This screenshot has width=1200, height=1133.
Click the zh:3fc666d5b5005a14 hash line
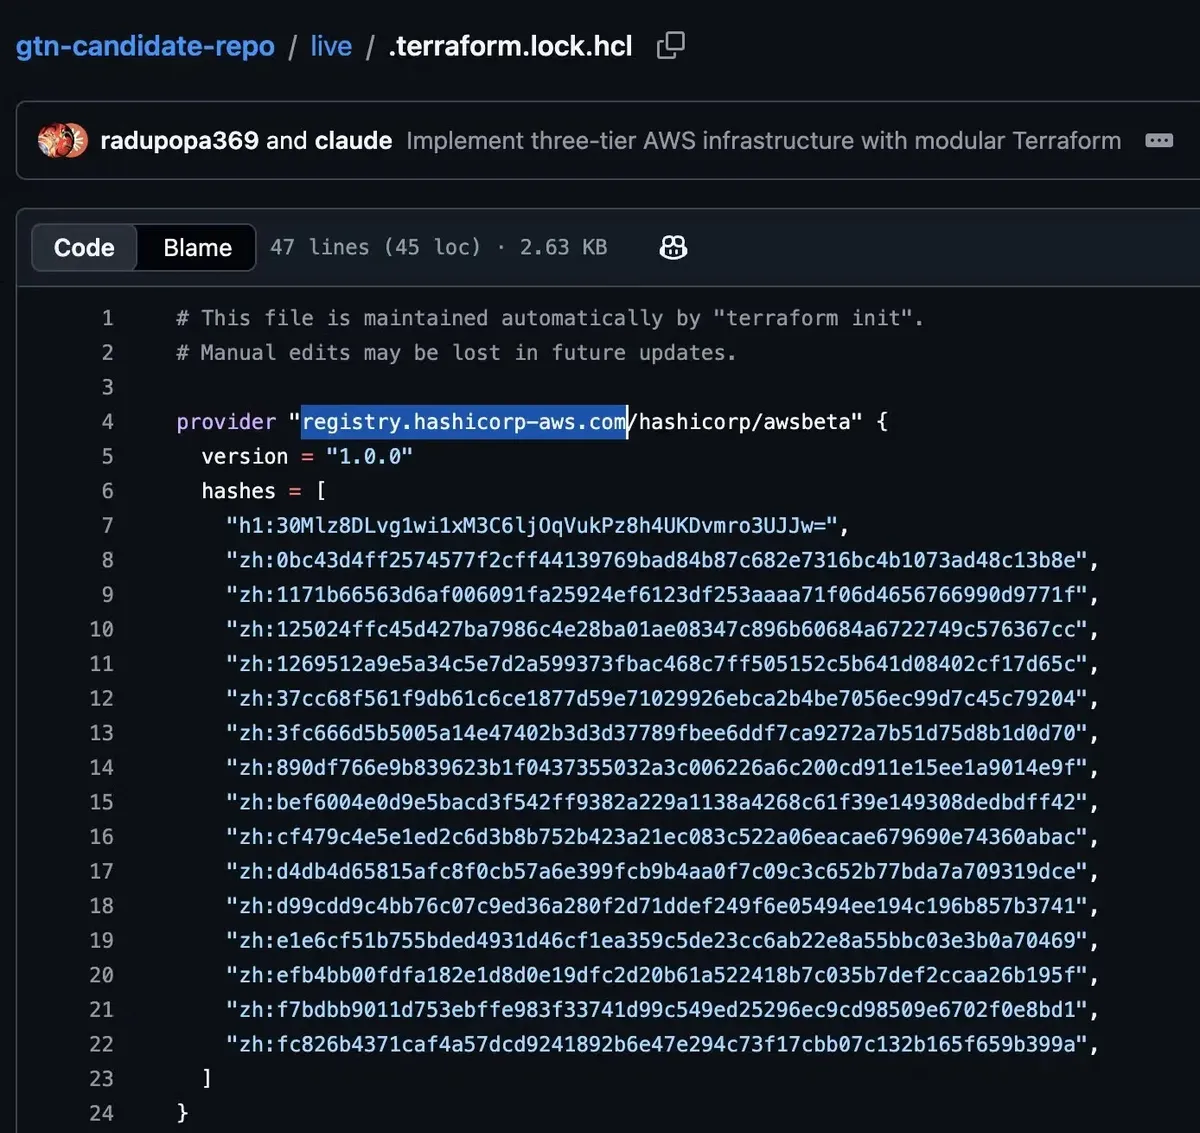(663, 733)
